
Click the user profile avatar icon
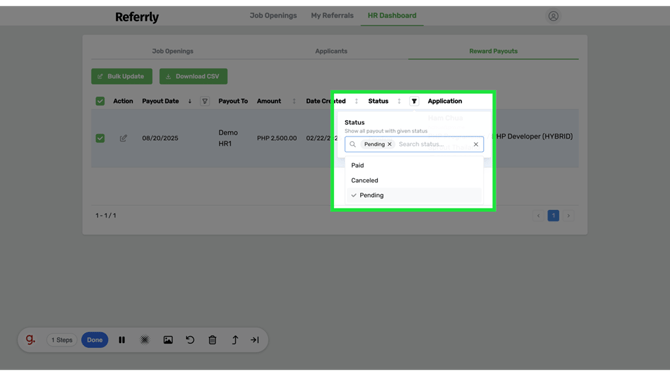pos(553,16)
